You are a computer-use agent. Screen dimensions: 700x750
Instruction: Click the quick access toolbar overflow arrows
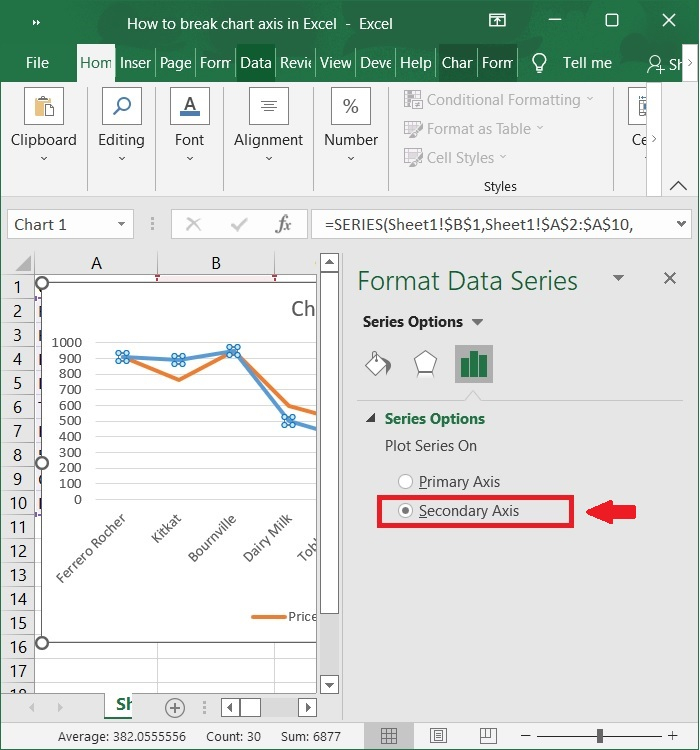[36, 22]
